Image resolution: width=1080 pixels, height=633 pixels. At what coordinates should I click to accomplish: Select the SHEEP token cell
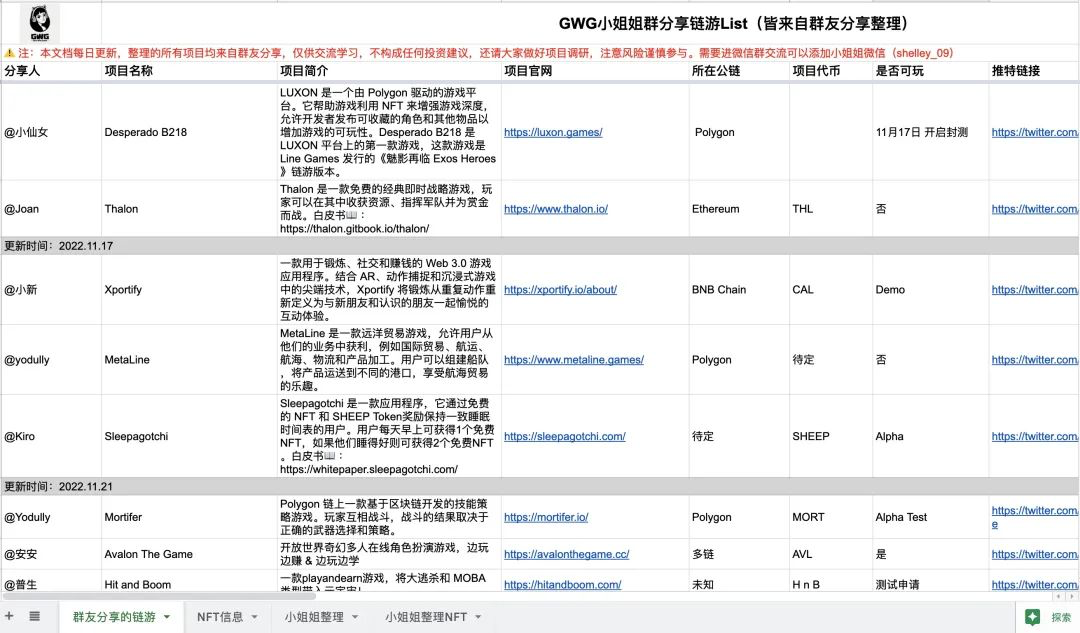(x=831, y=436)
